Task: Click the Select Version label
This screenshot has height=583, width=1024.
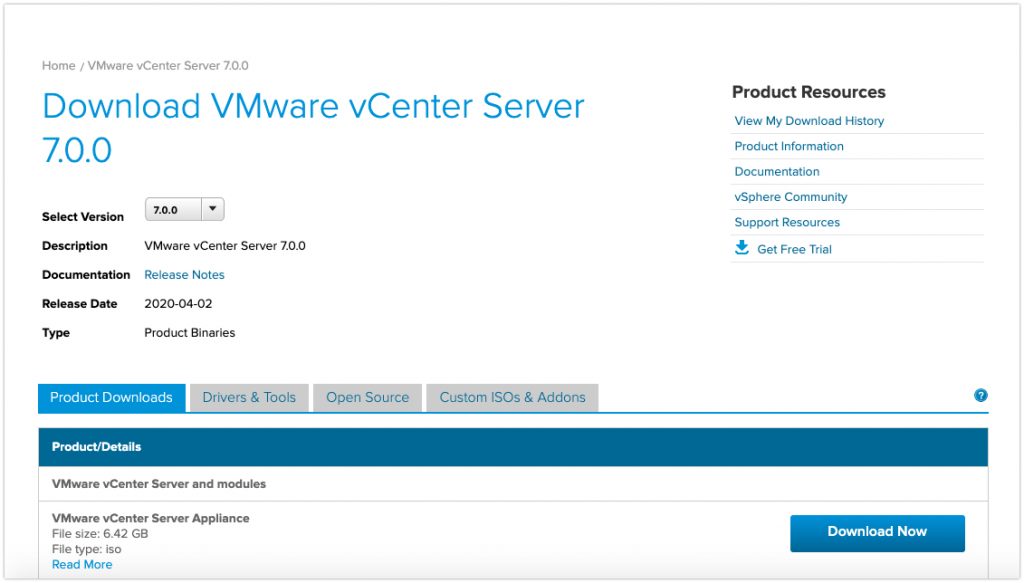Action: [83, 217]
